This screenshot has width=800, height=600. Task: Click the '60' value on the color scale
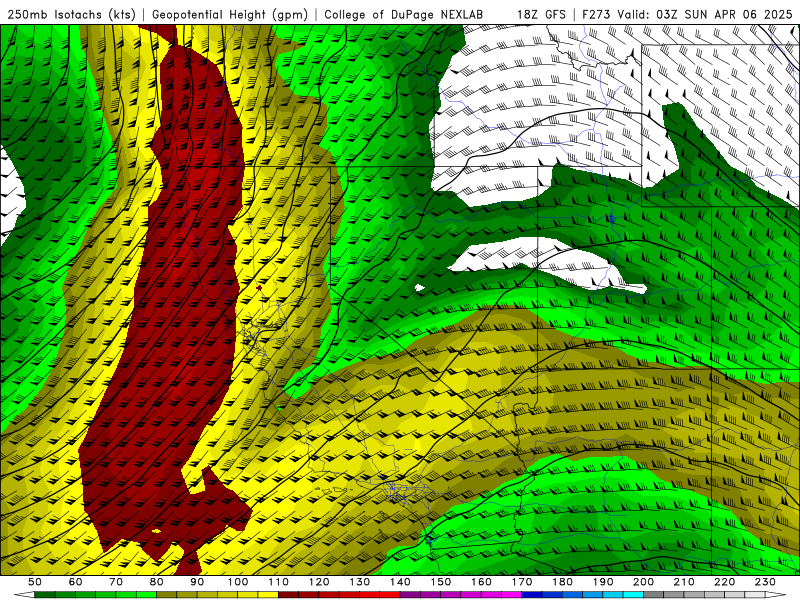76,582
